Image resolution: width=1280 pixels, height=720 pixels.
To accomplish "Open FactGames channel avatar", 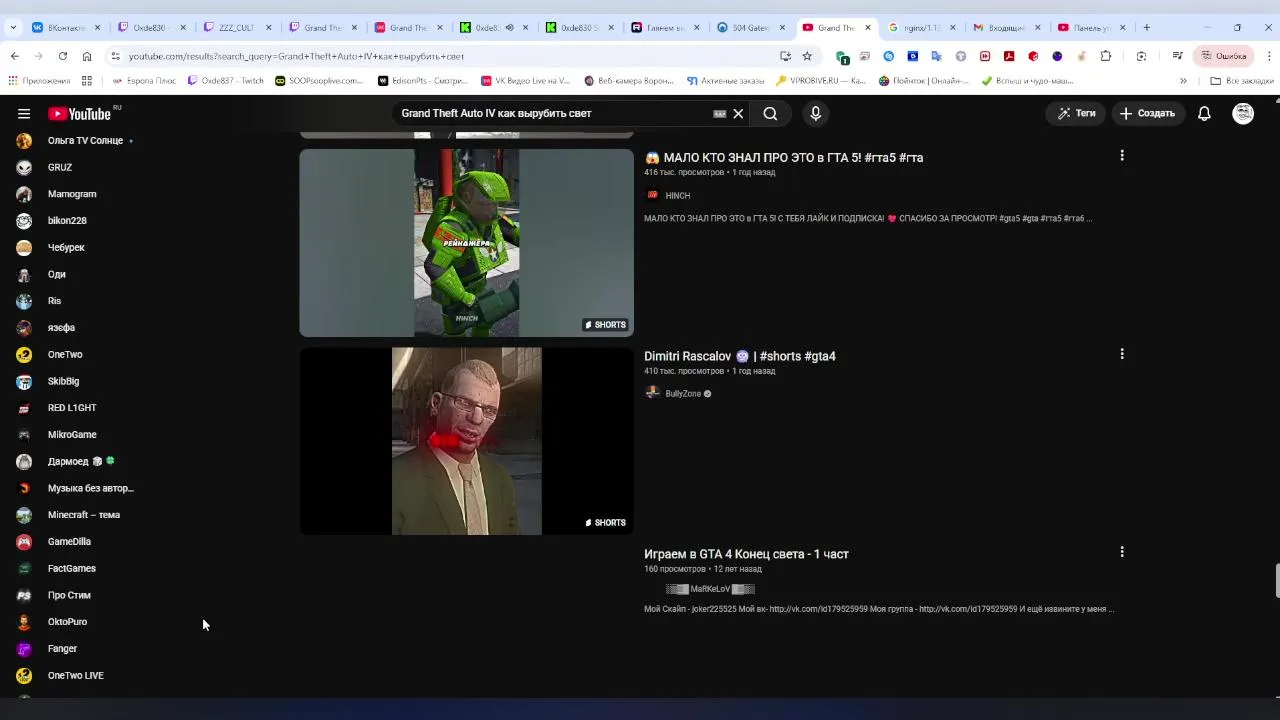I will tap(24, 569).
